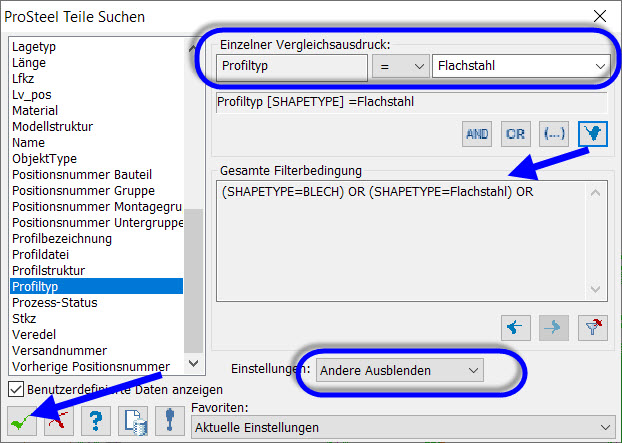Click filter condition box scroll-down arrow

click(x=595, y=289)
